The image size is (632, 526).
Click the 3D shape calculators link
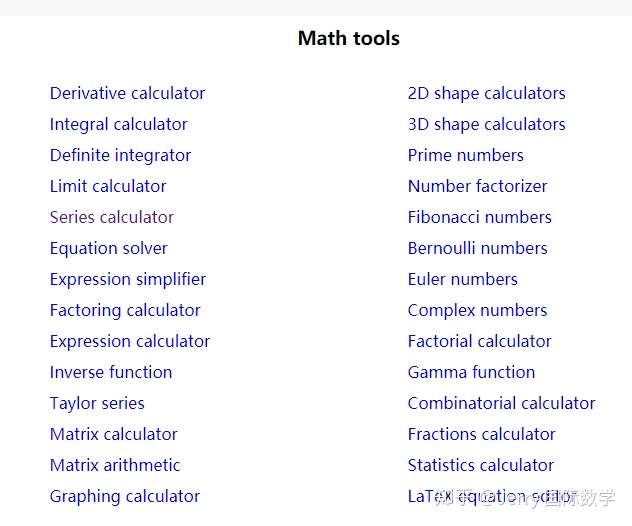[486, 124]
